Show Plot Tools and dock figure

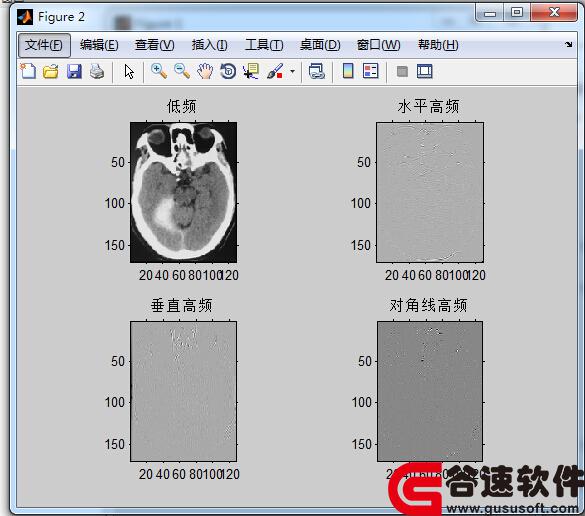click(425, 71)
